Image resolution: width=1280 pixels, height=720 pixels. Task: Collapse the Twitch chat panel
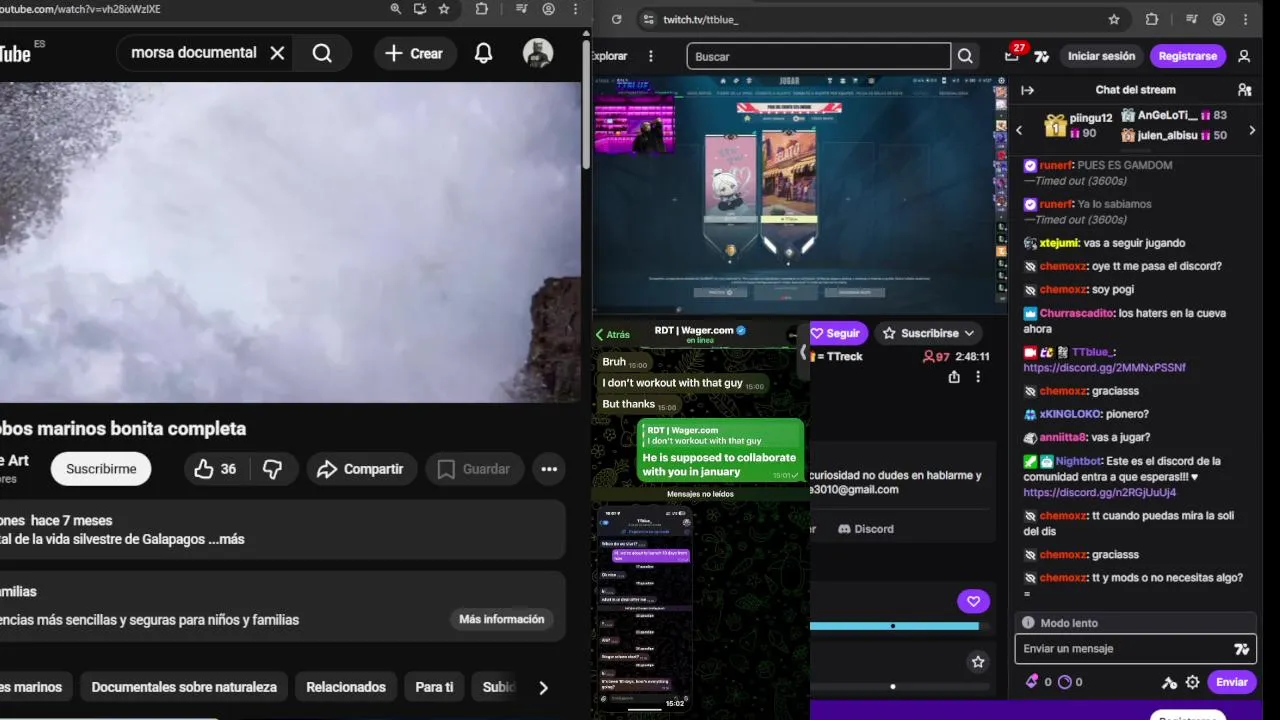click(x=1027, y=90)
